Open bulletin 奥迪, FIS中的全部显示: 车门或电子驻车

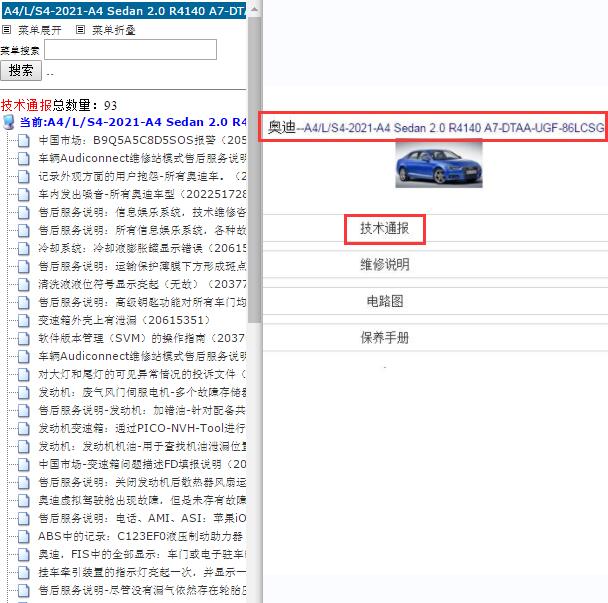(x=142, y=554)
